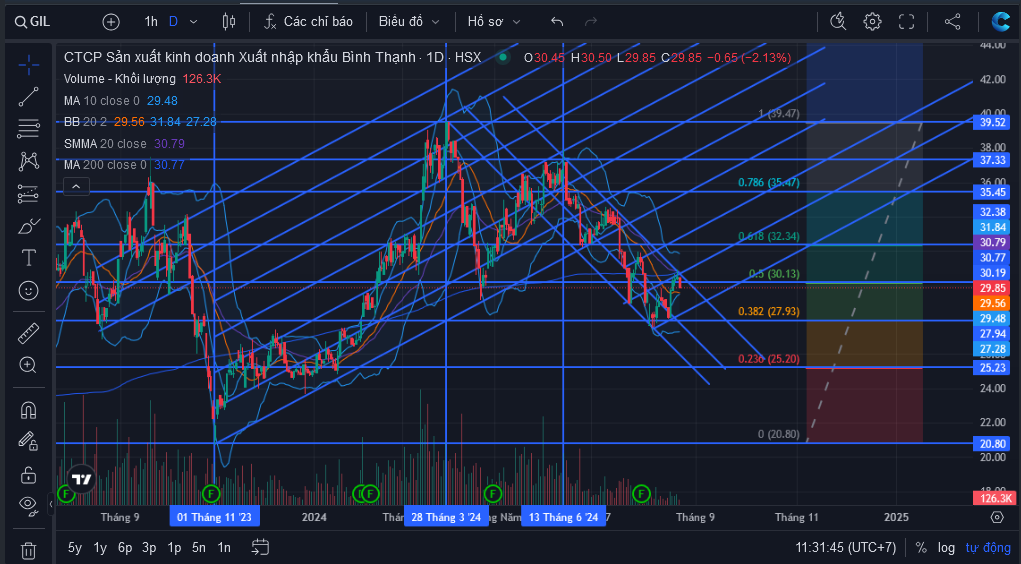This screenshot has height=564, width=1021.
Task: Collapse the indicator legend chevron
Action: click(x=76, y=187)
